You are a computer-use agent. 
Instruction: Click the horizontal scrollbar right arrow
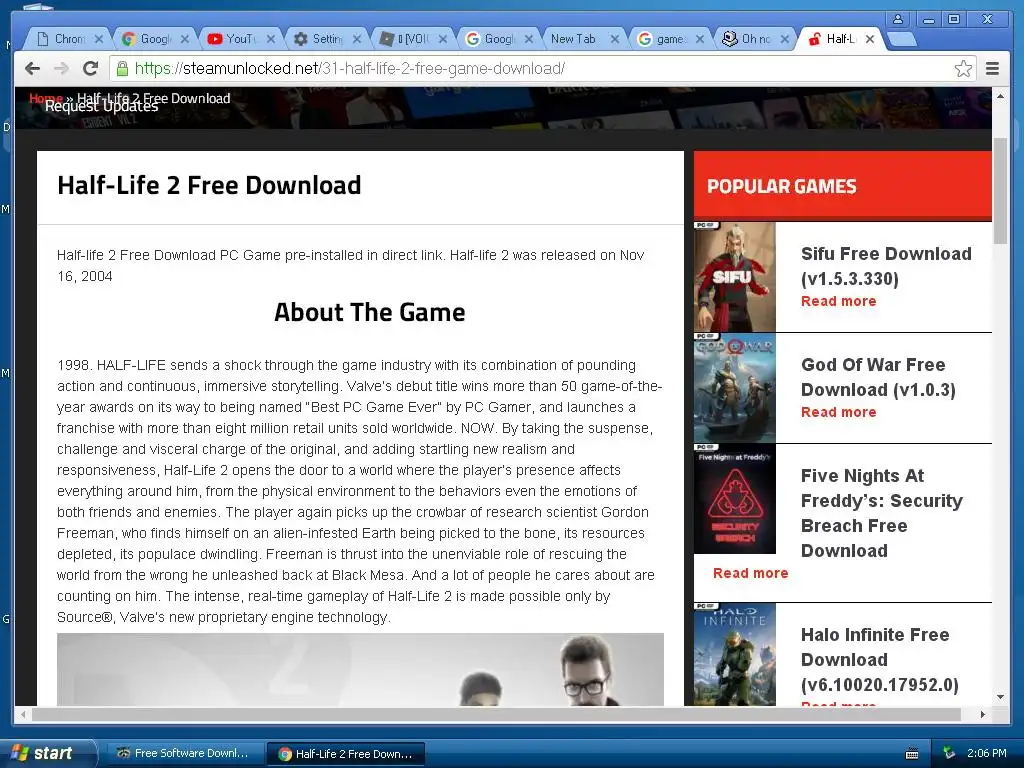[983, 714]
